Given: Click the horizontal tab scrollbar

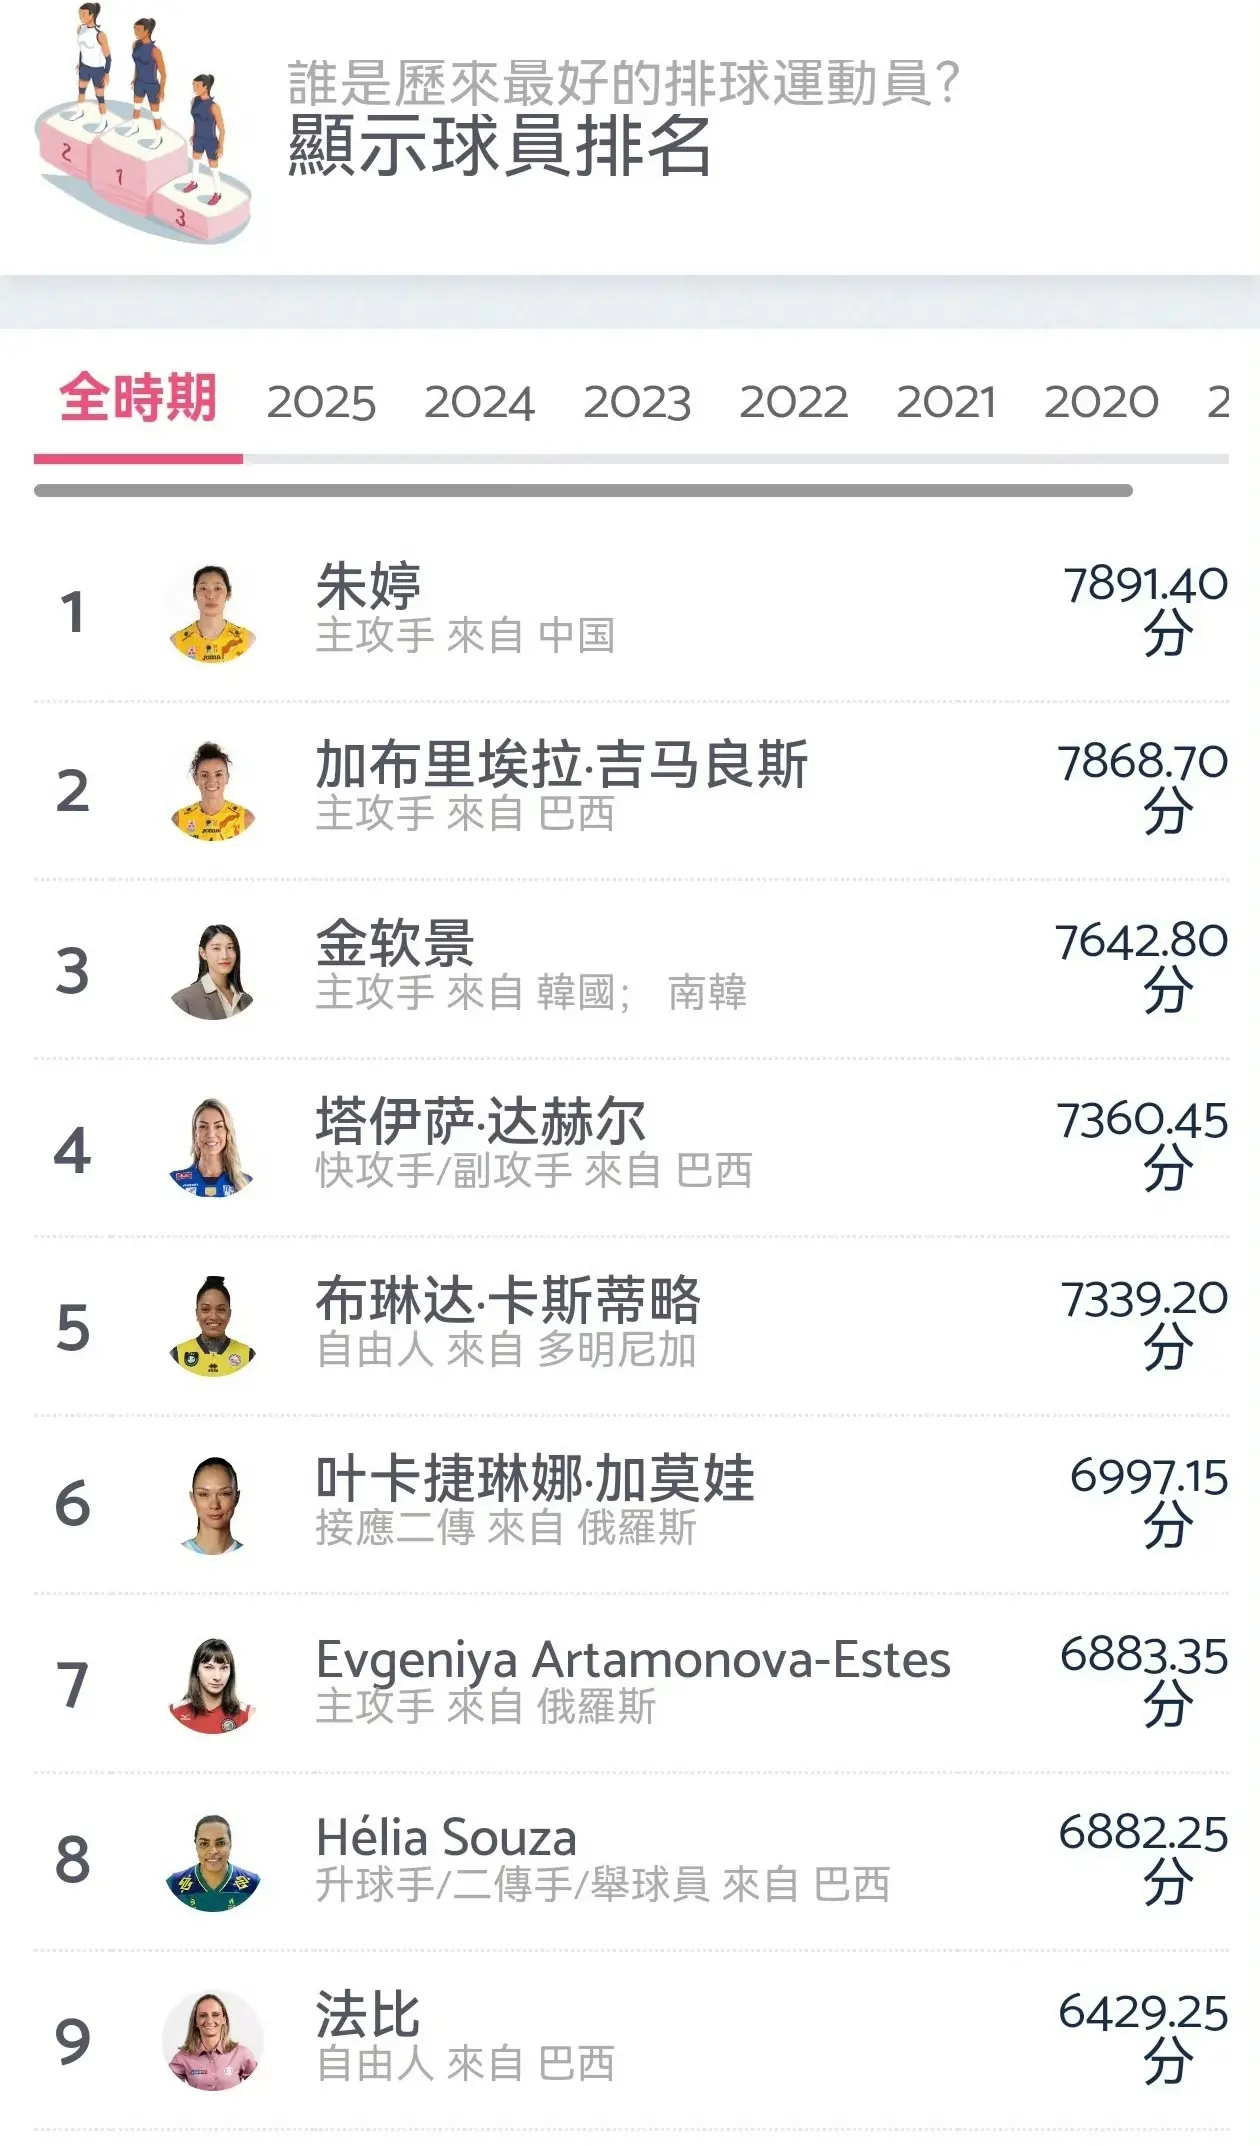Looking at the screenshot, I should [583, 491].
